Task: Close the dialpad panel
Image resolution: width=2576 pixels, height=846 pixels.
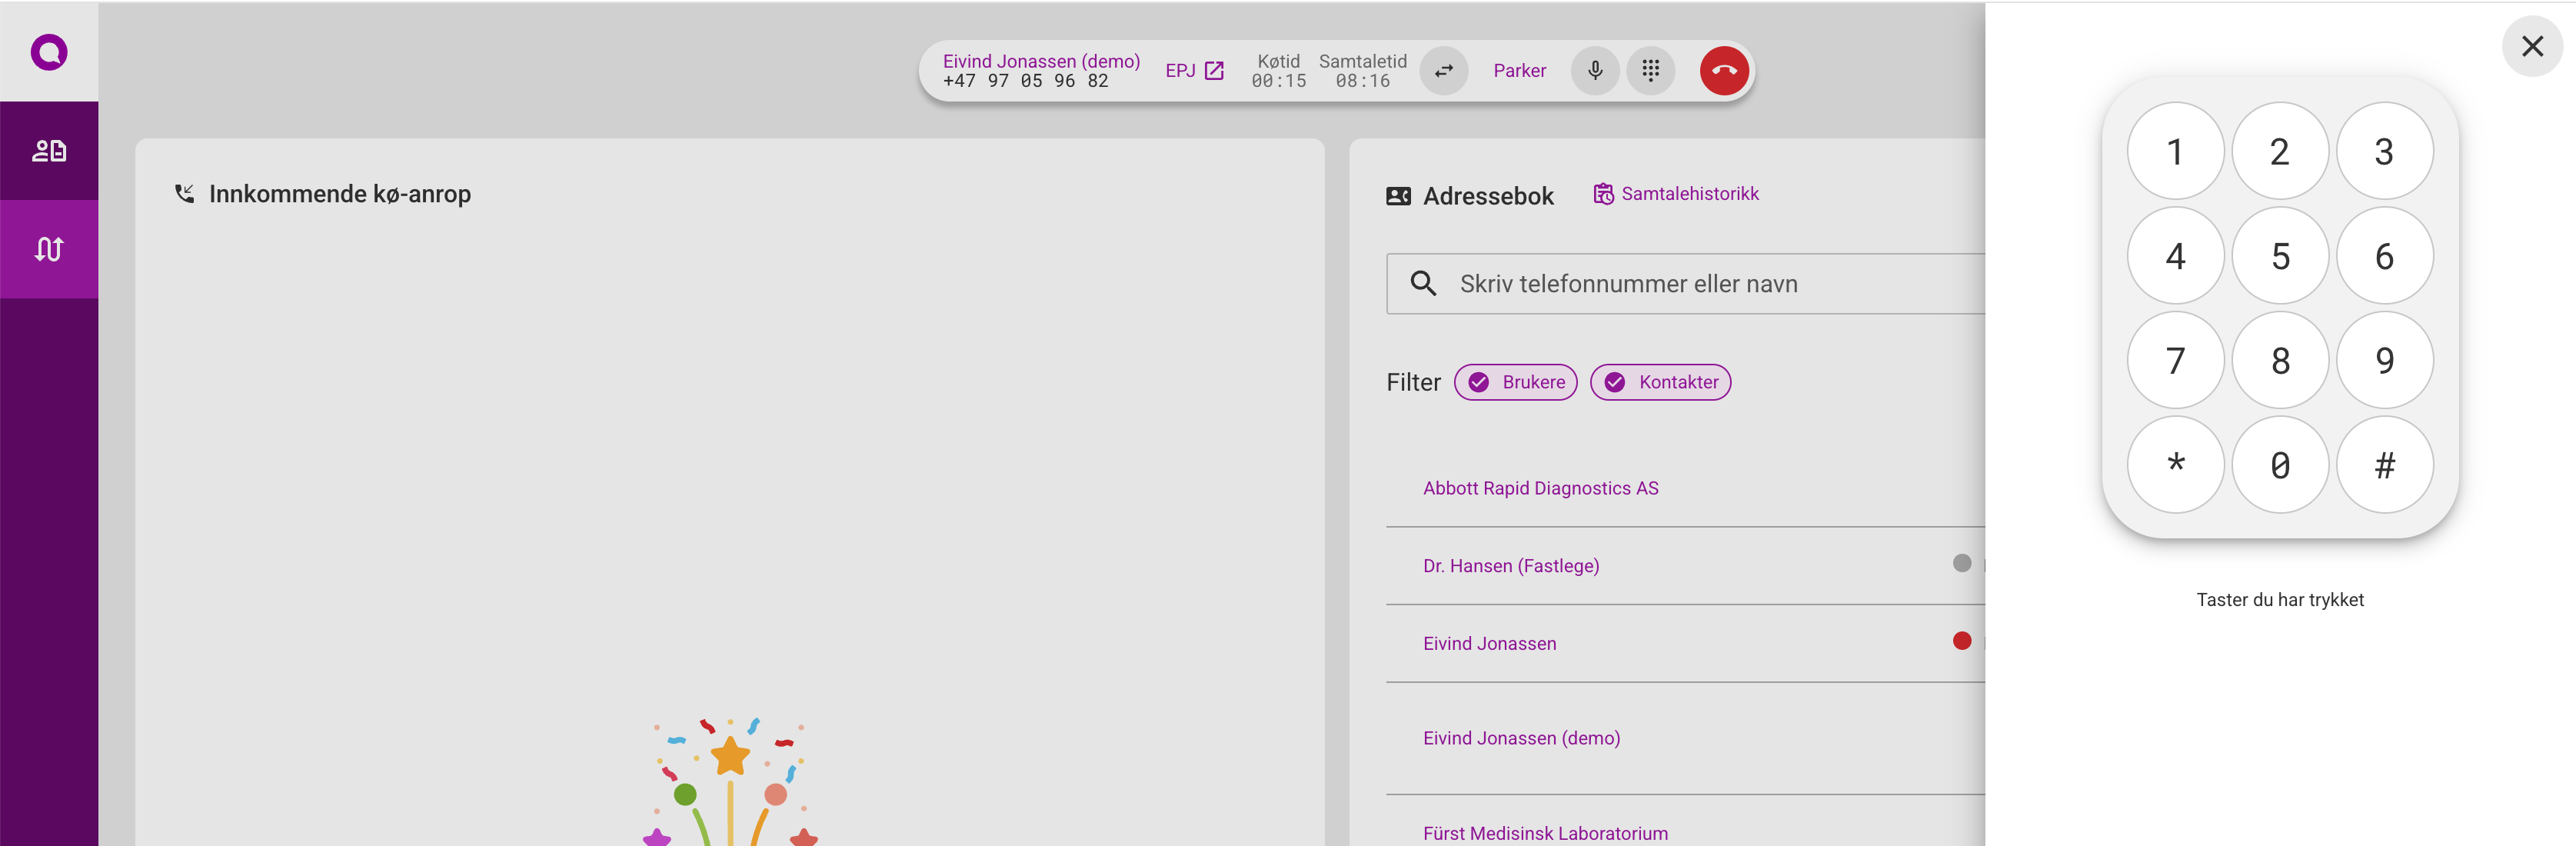Action: click(x=2531, y=47)
